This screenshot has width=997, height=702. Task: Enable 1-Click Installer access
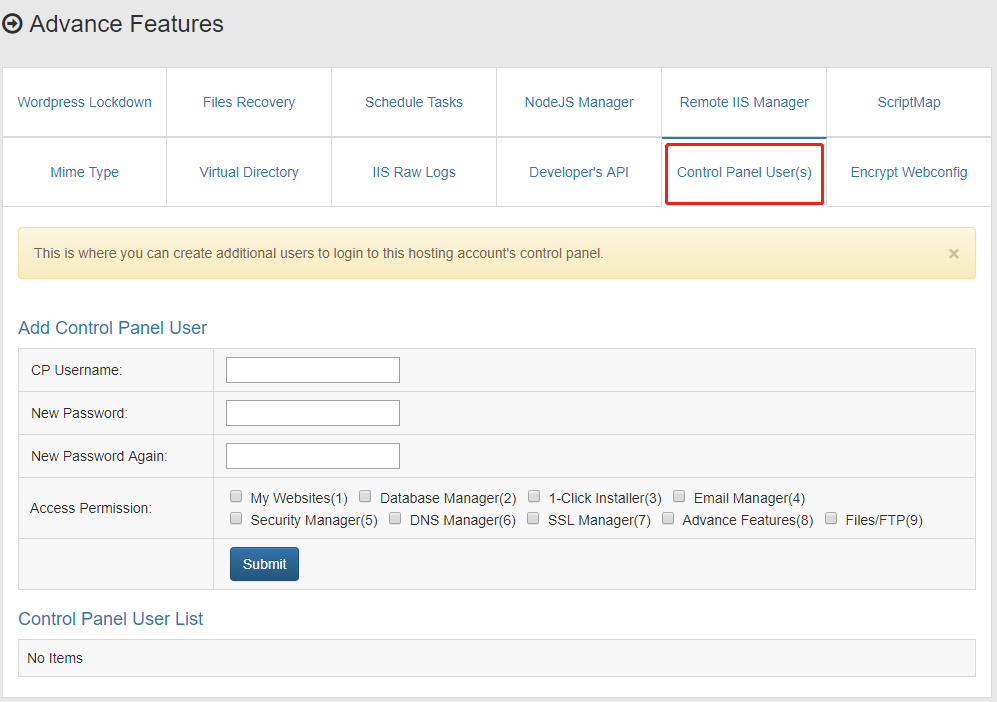[534, 496]
